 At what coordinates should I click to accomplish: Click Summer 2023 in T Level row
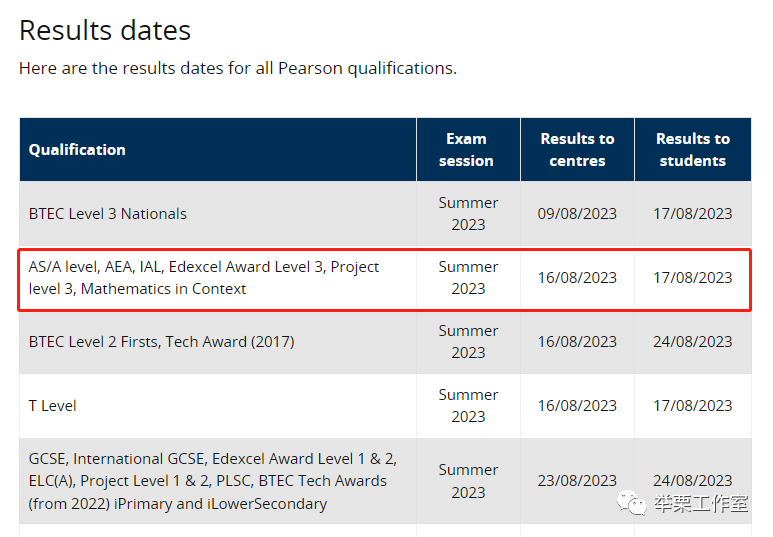468,405
